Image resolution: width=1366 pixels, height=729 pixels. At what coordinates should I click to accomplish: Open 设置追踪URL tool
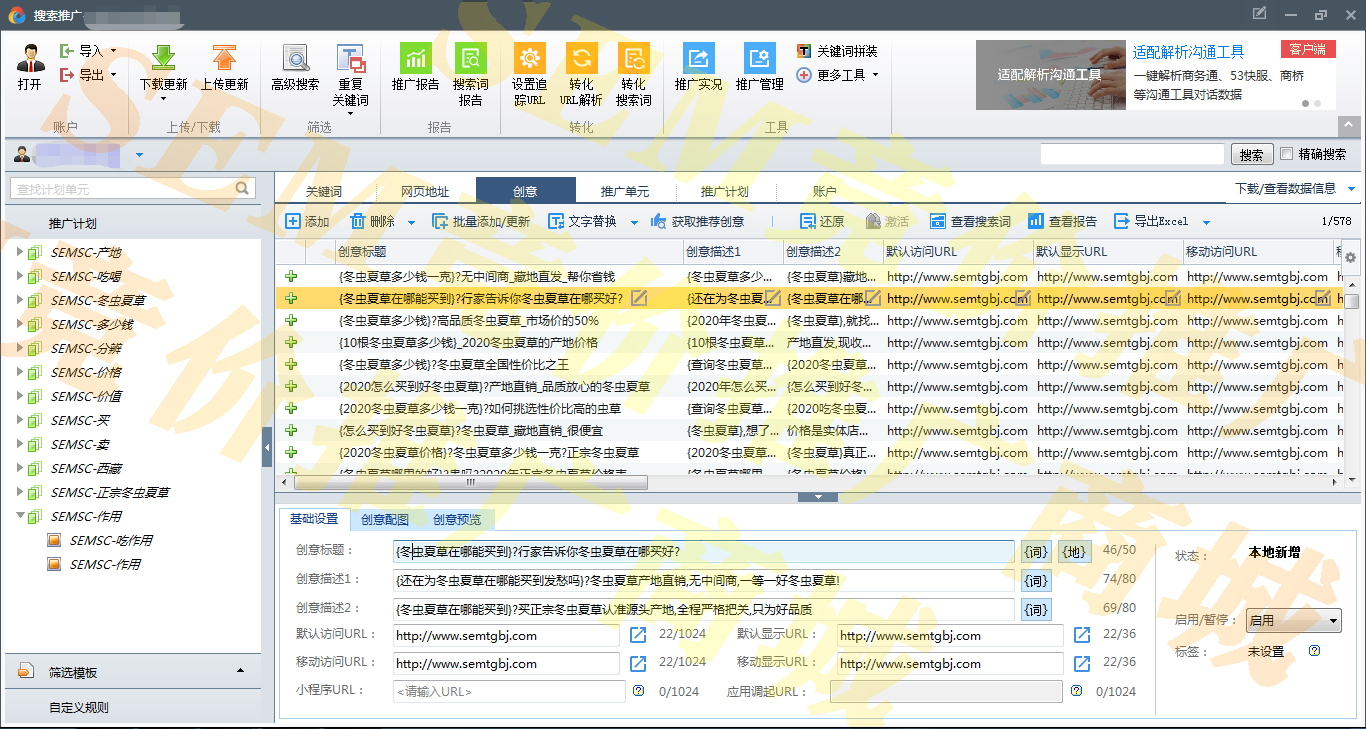tap(529, 60)
